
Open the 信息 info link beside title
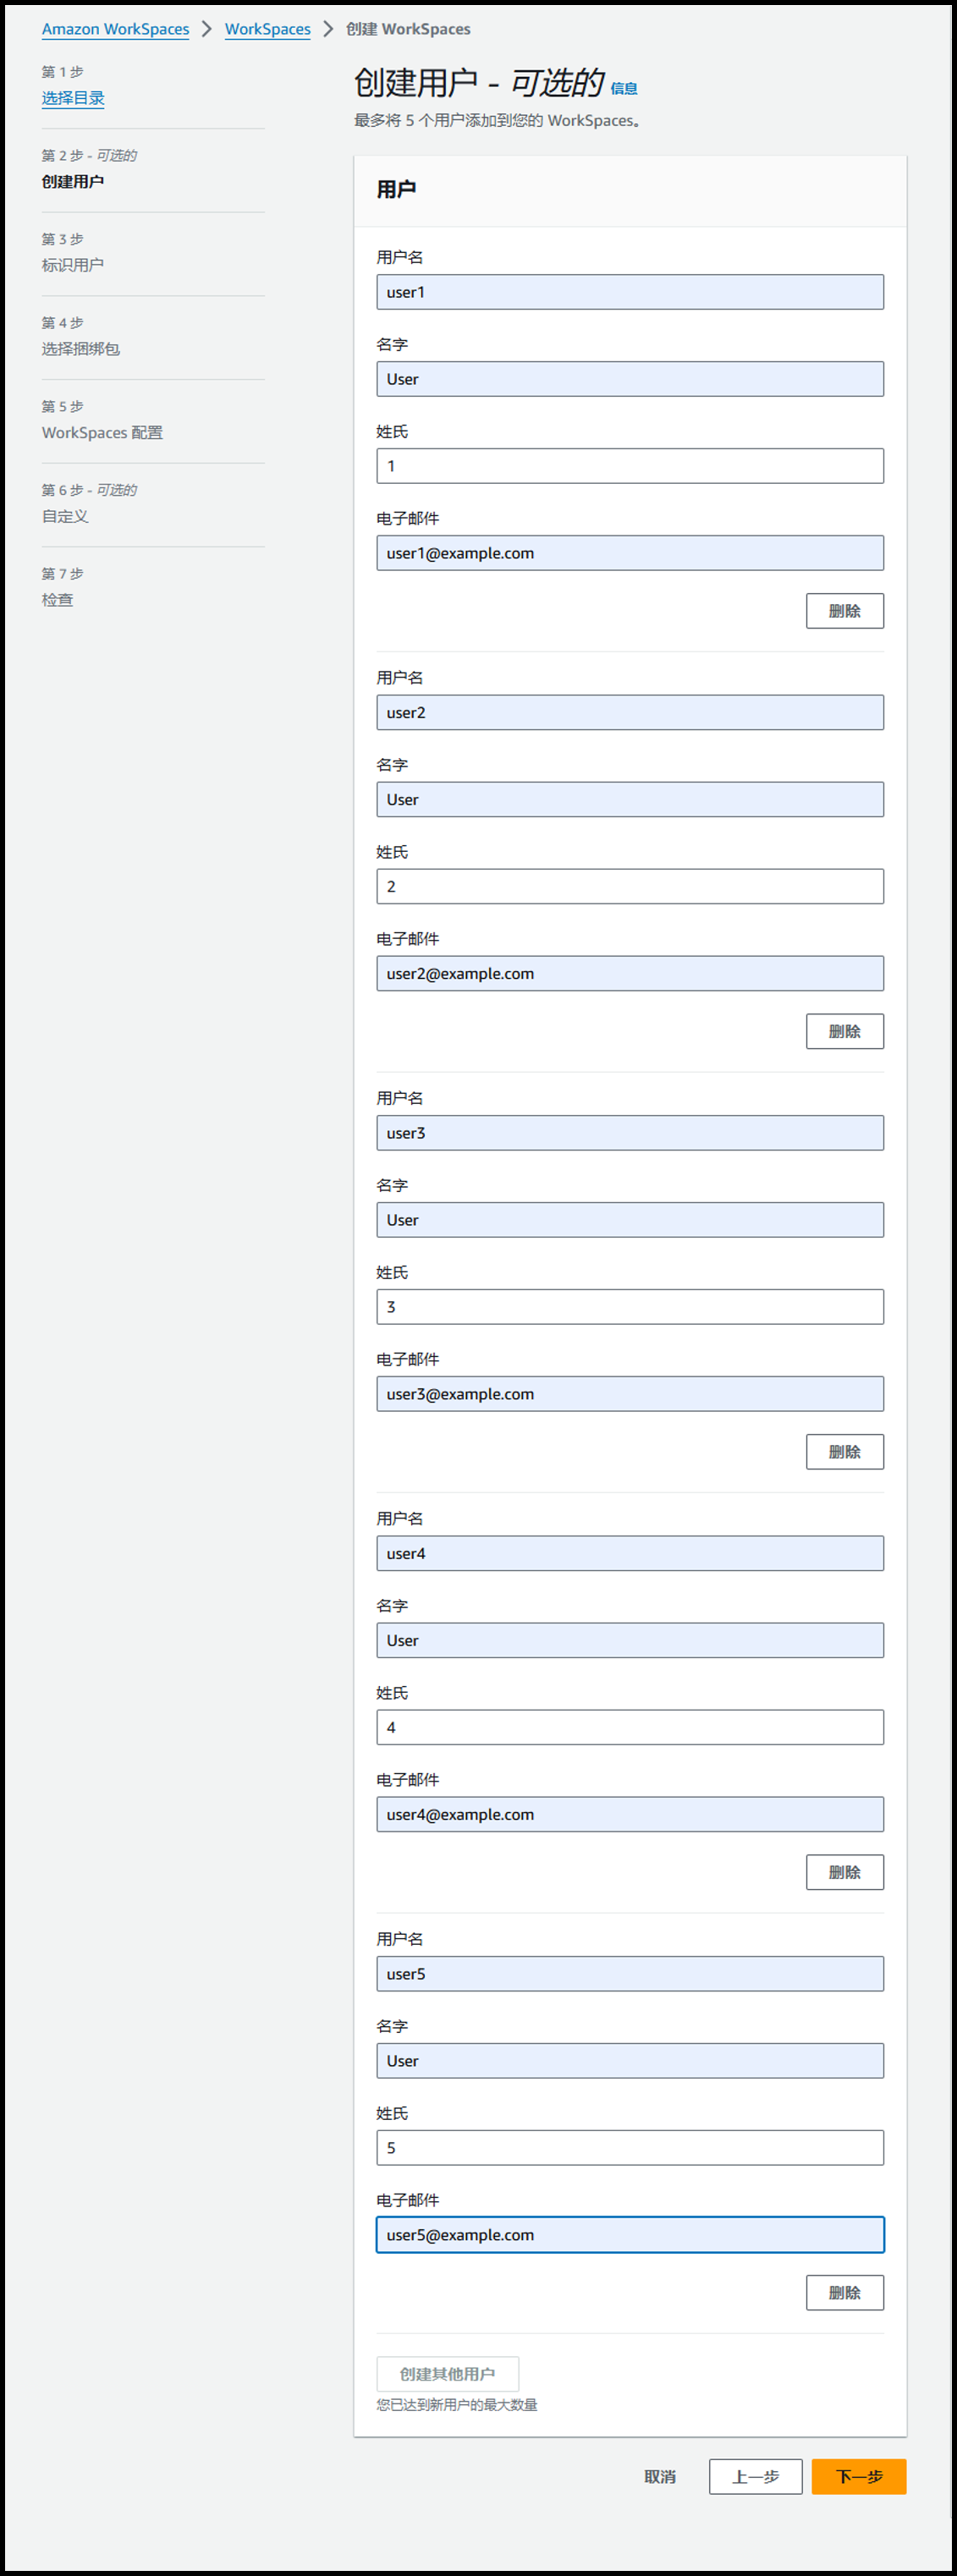pyautogui.click(x=624, y=88)
